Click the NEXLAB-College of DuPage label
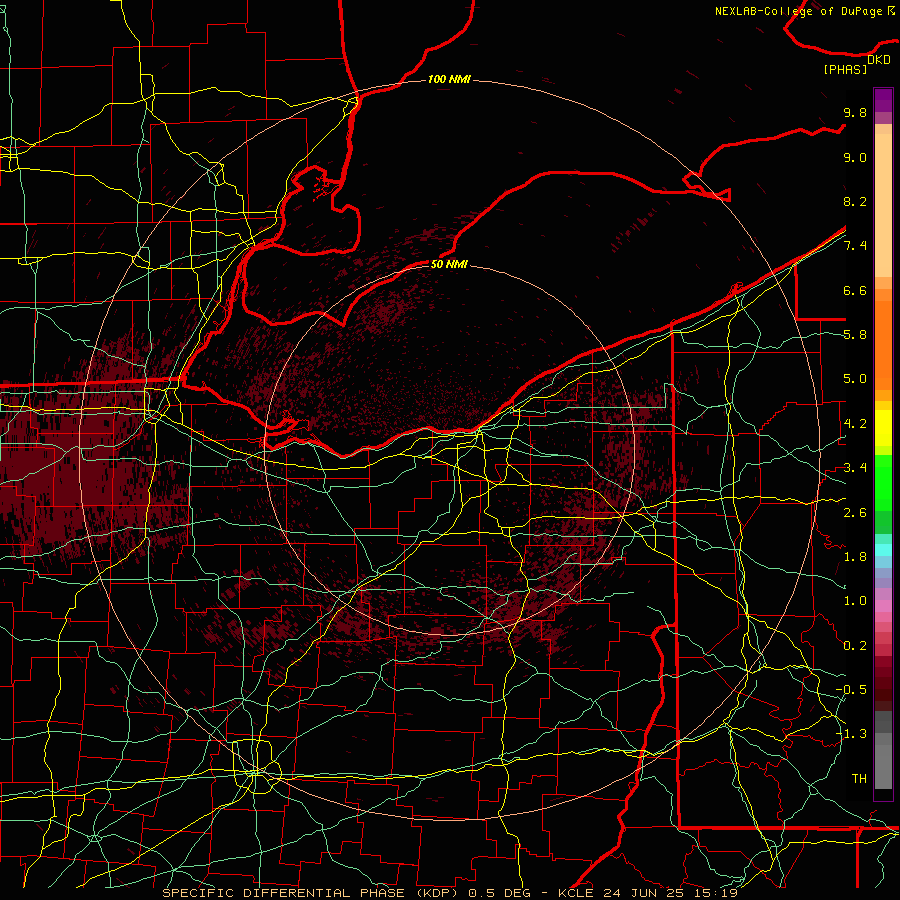The image size is (900, 900). (798, 11)
